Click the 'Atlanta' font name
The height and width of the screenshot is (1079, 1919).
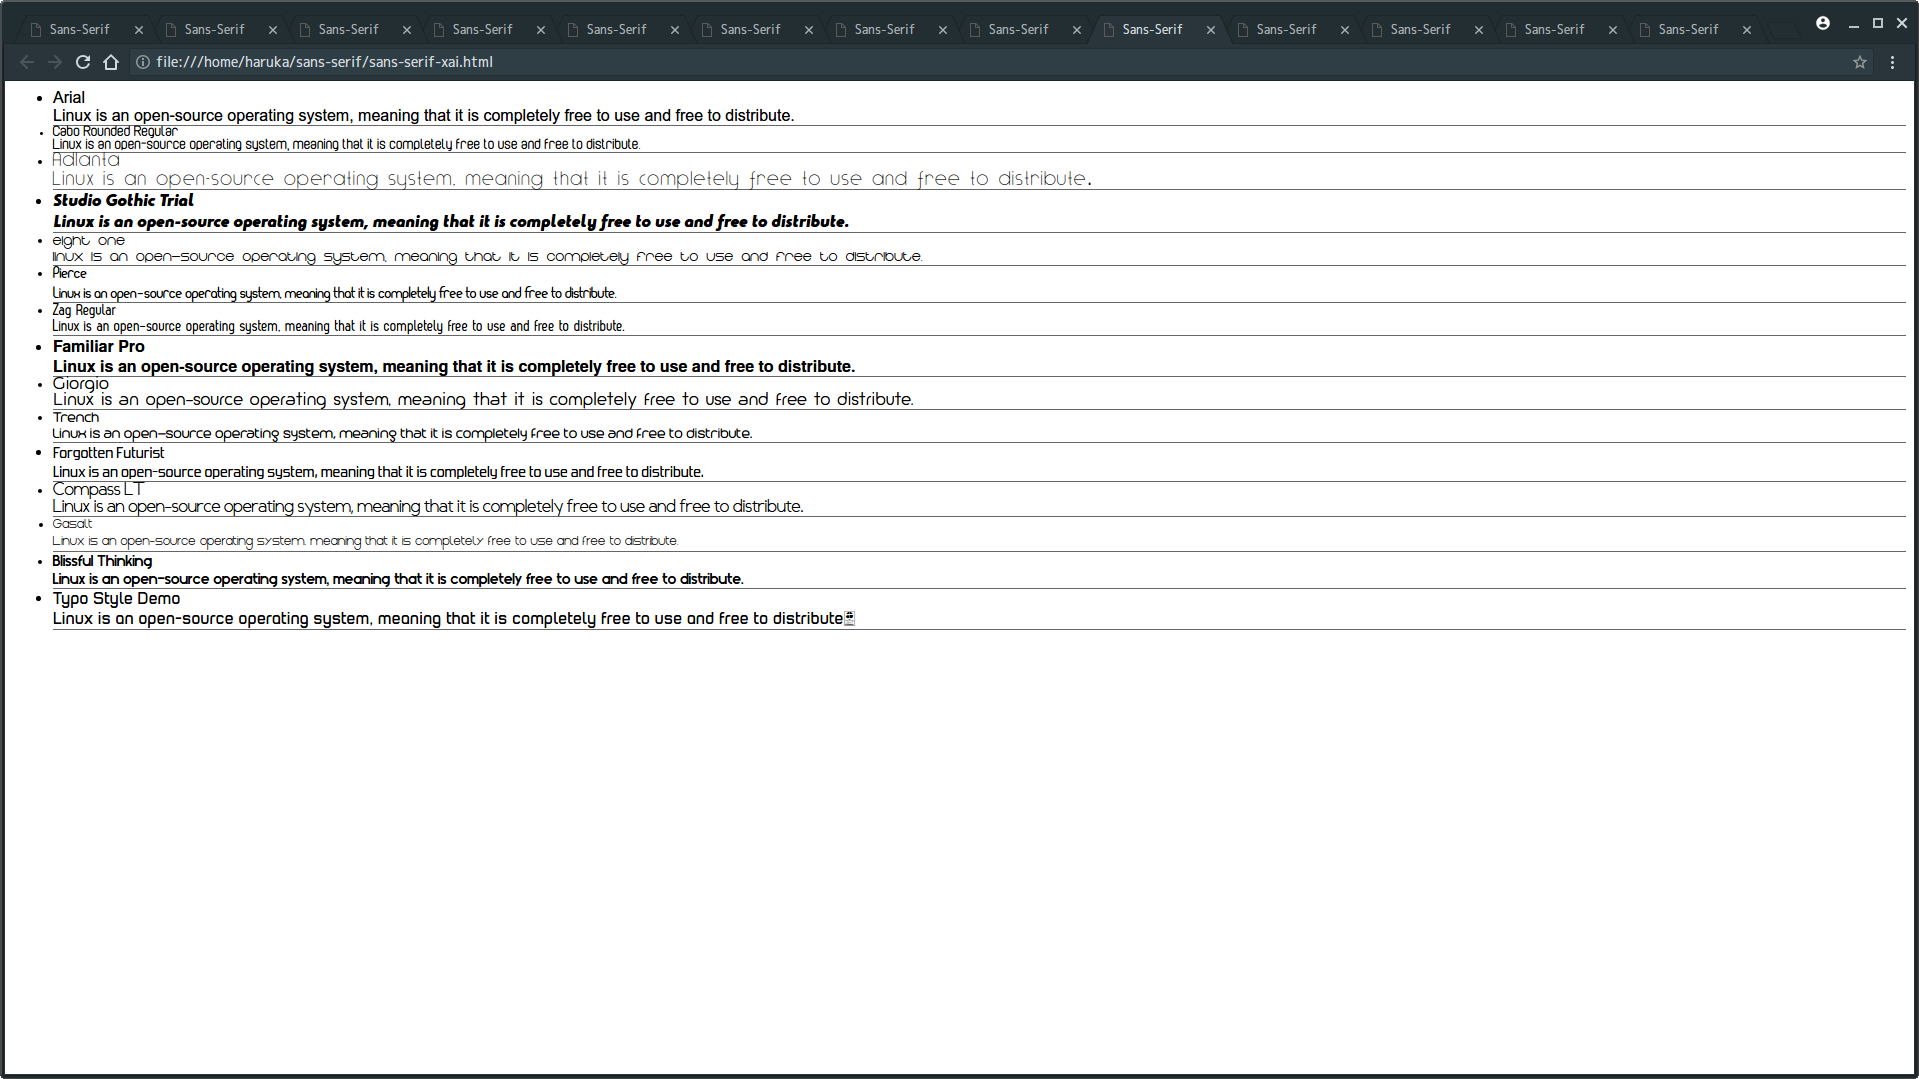point(86,160)
